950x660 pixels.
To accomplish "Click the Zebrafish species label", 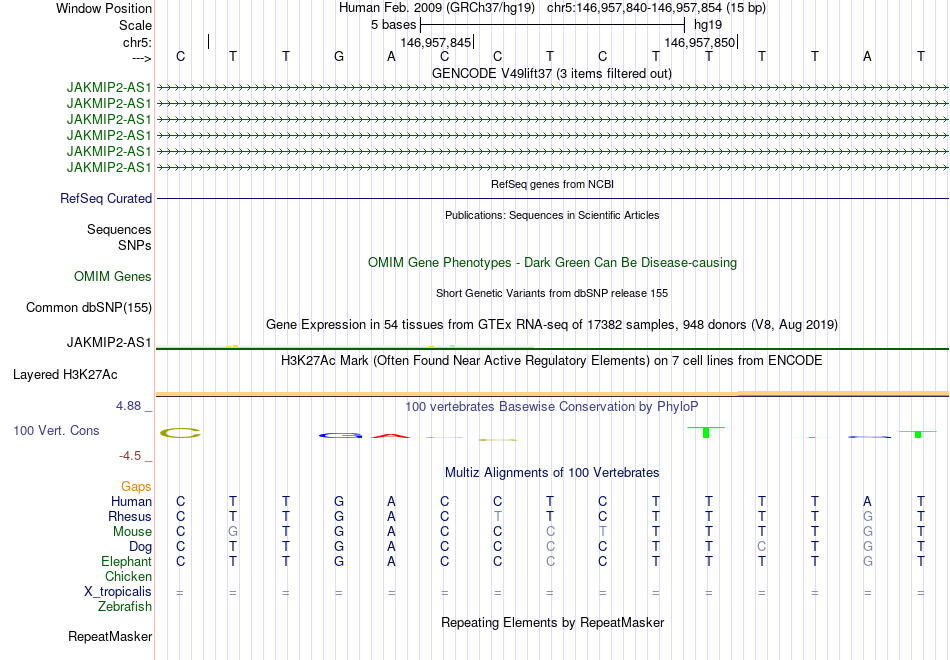I will pyautogui.click(x=125, y=606).
